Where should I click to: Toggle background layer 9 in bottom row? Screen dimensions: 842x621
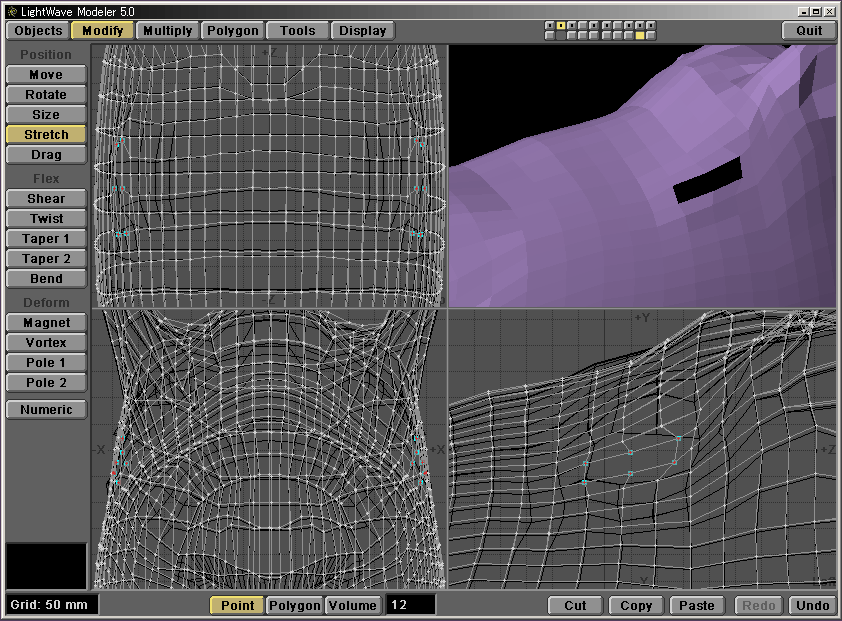(x=640, y=35)
